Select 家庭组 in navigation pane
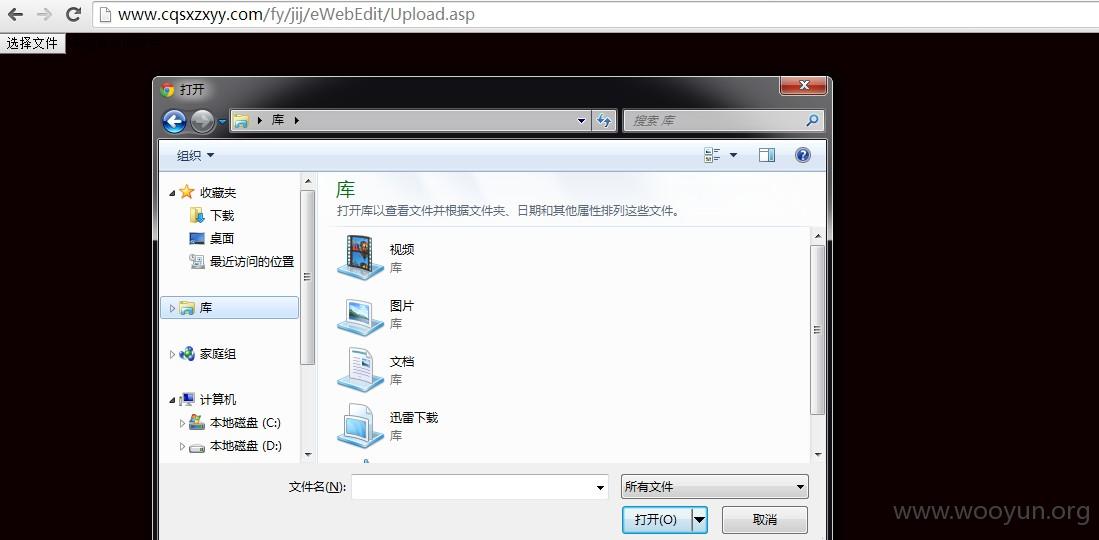The height and width of the screenshot is (540, 1099). pyautogui.click(x=218, y=354)
